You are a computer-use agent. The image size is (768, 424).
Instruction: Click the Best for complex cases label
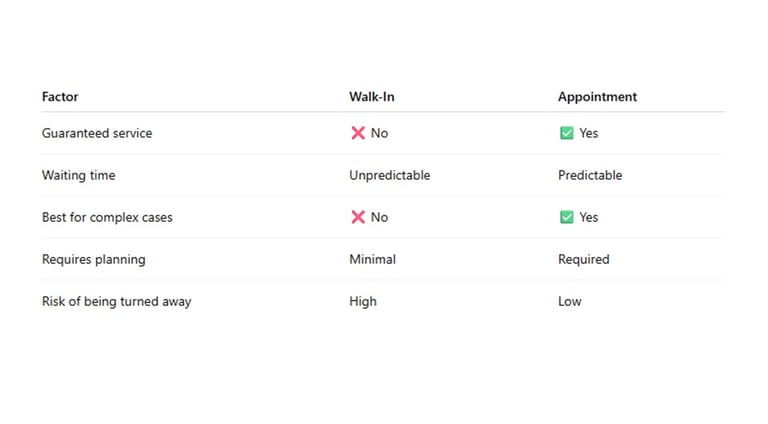107,217
